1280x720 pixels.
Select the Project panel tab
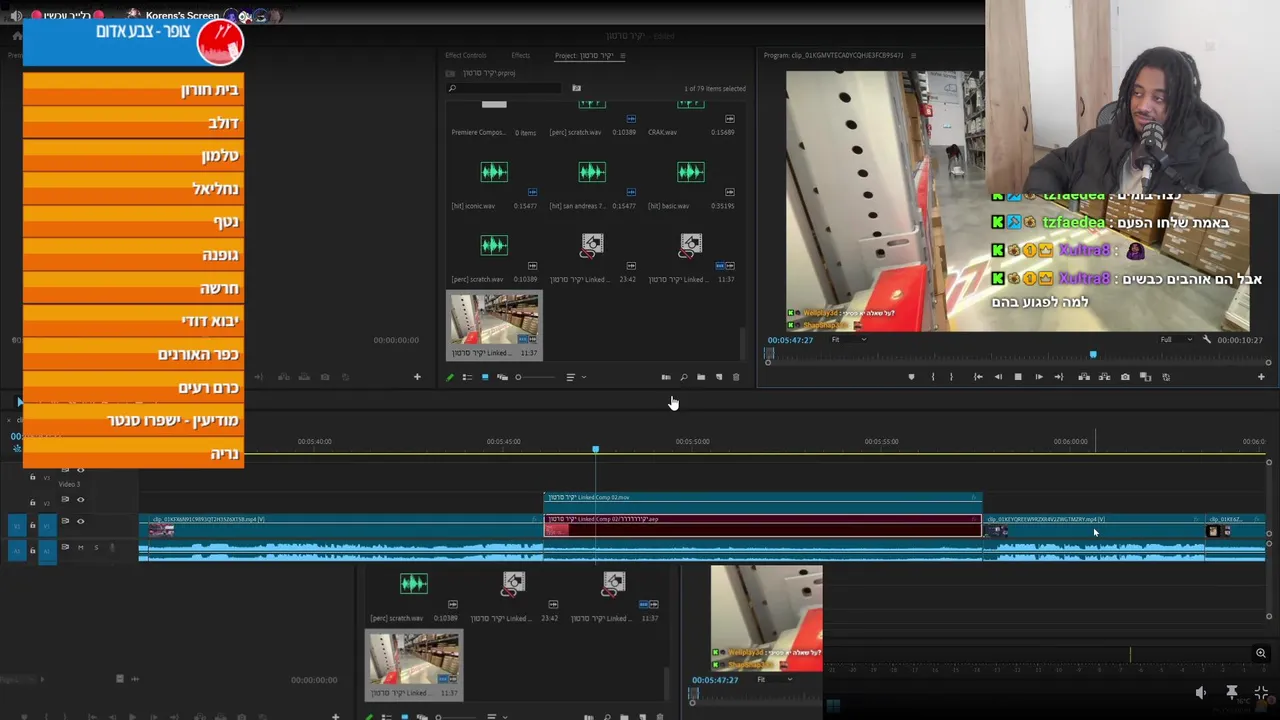584,55
